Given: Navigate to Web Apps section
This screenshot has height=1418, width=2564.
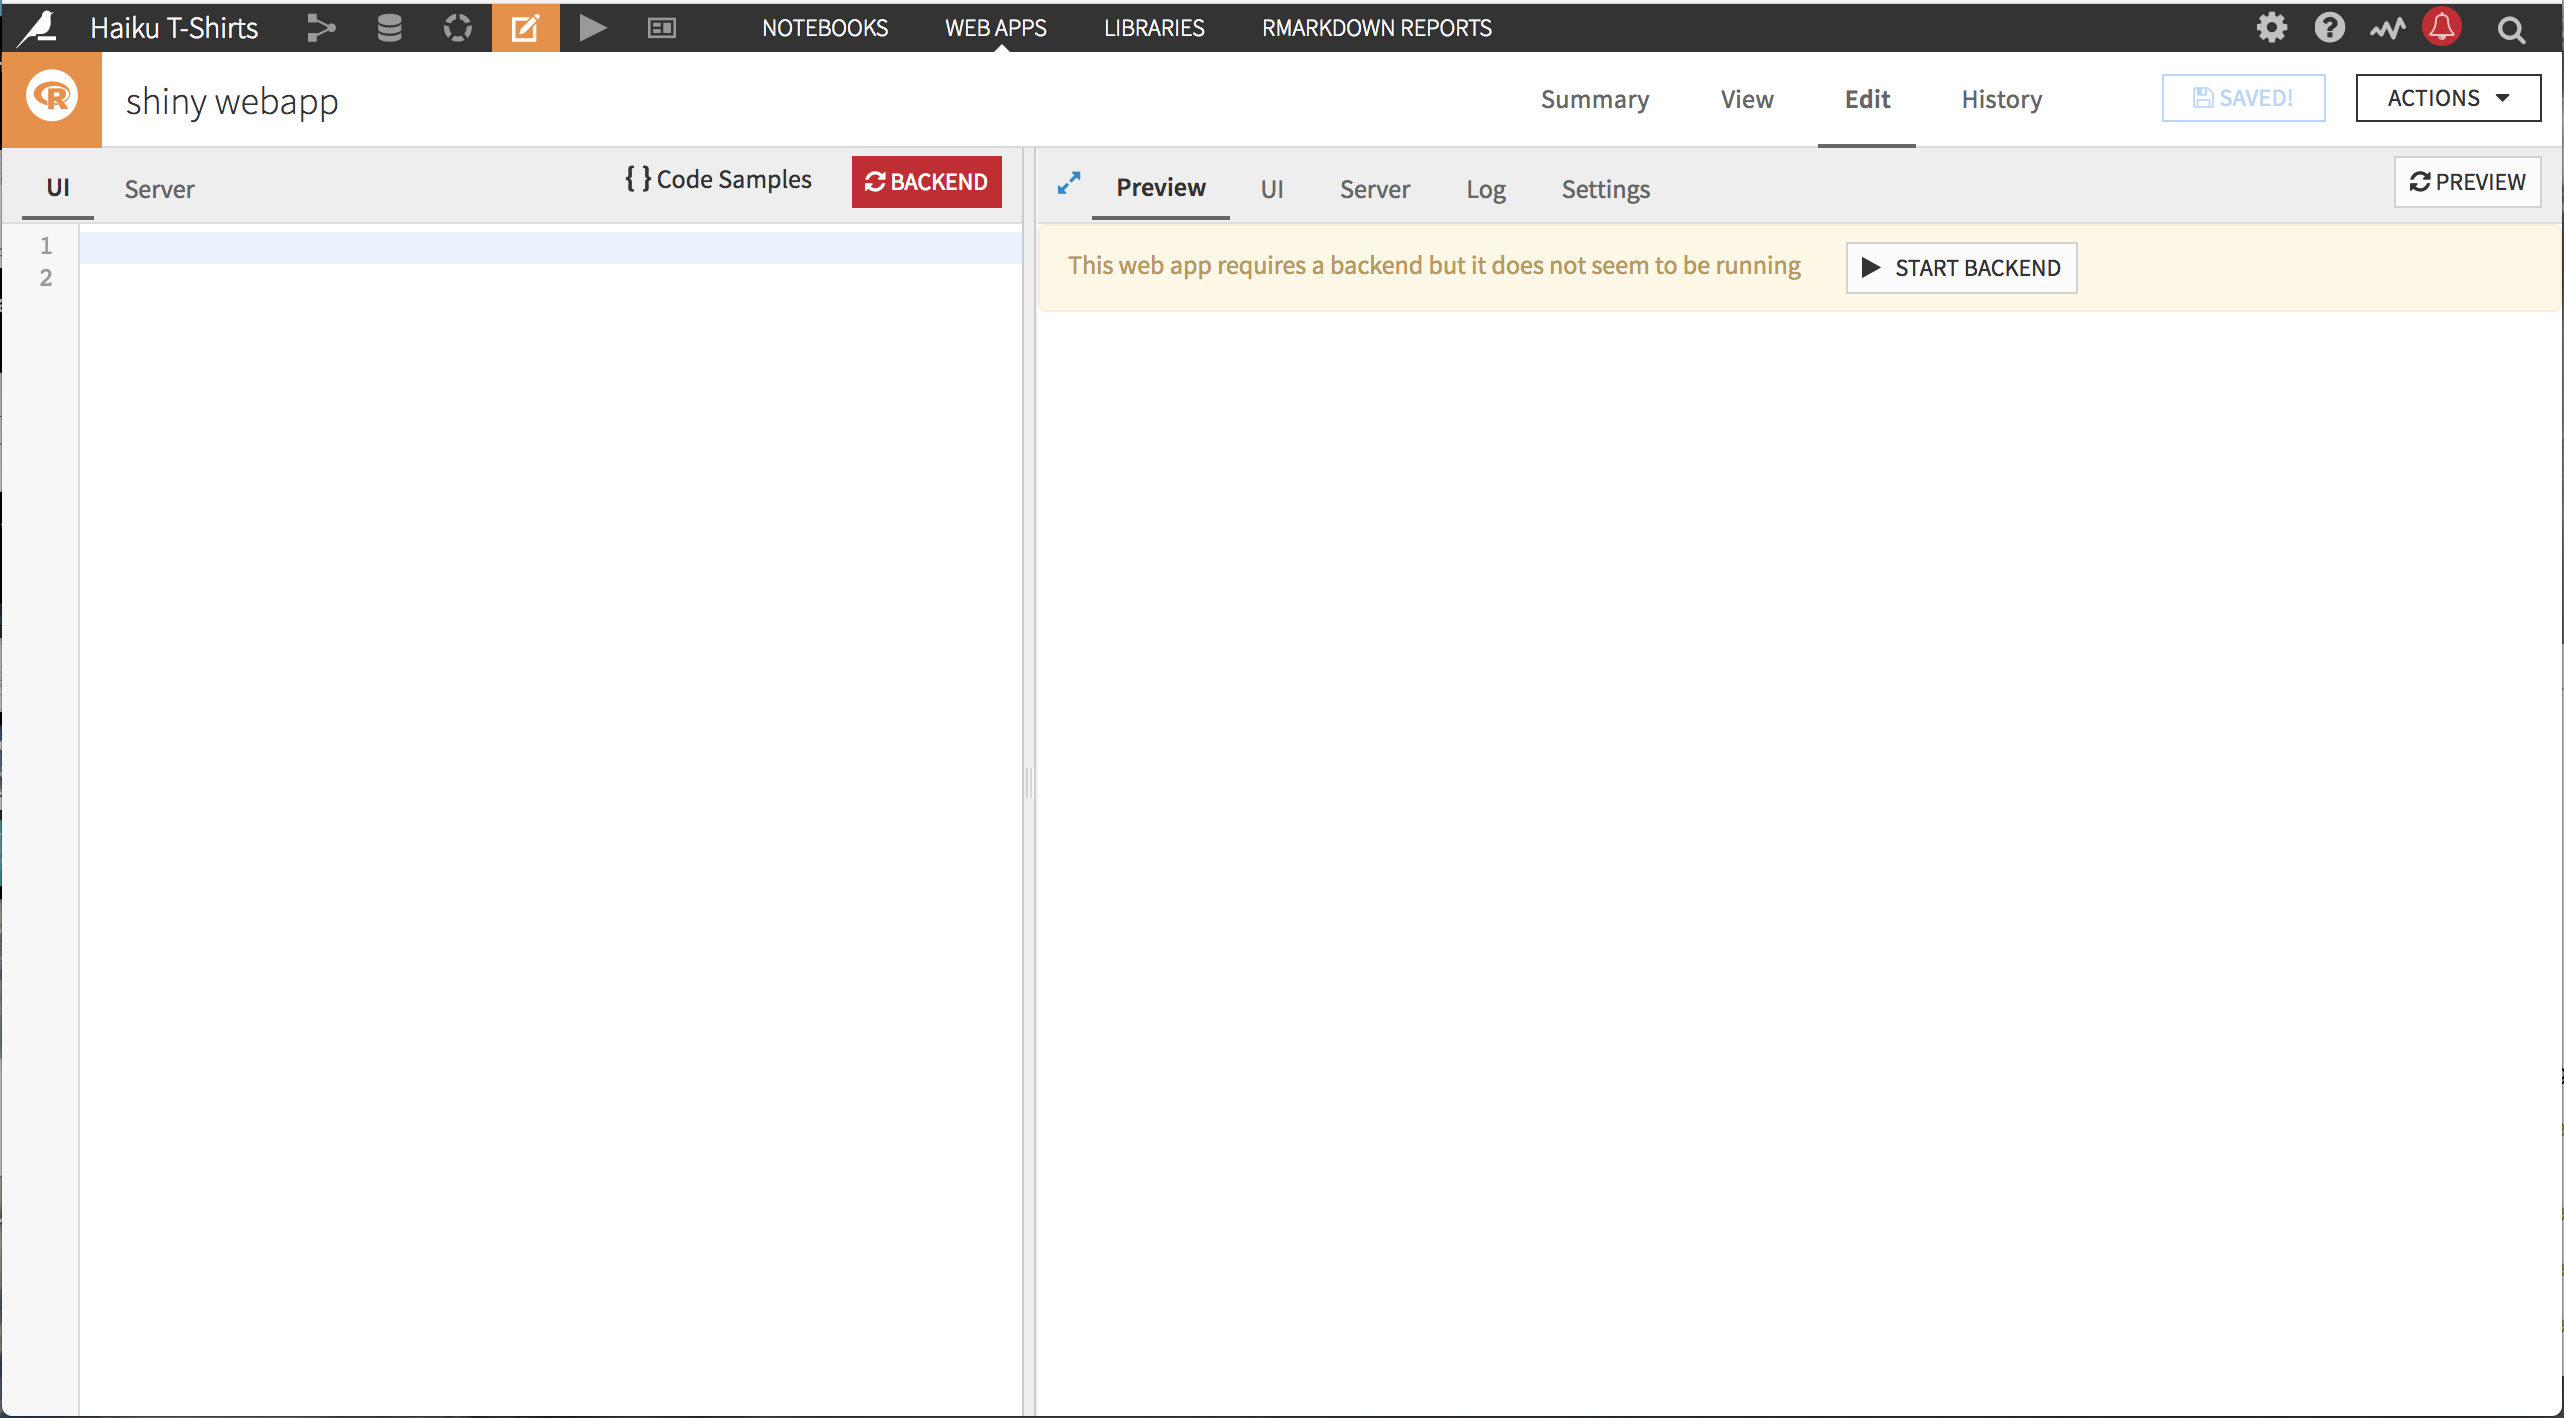Looking at the screenshot, I should pos(995,26).
